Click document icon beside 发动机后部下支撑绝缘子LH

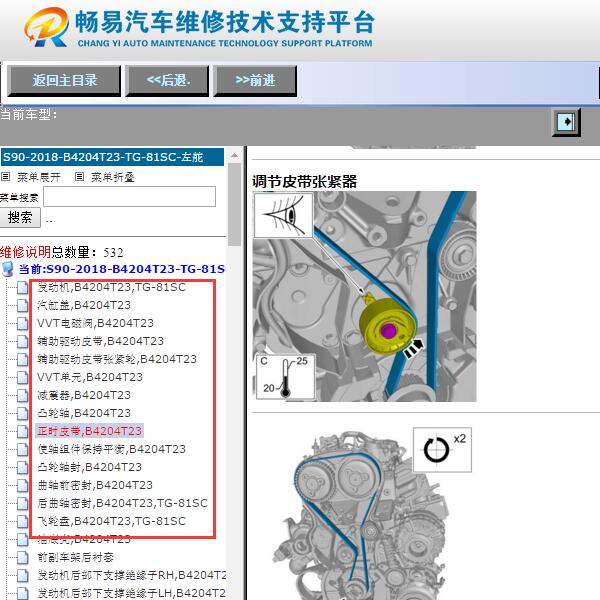point(23,593)
